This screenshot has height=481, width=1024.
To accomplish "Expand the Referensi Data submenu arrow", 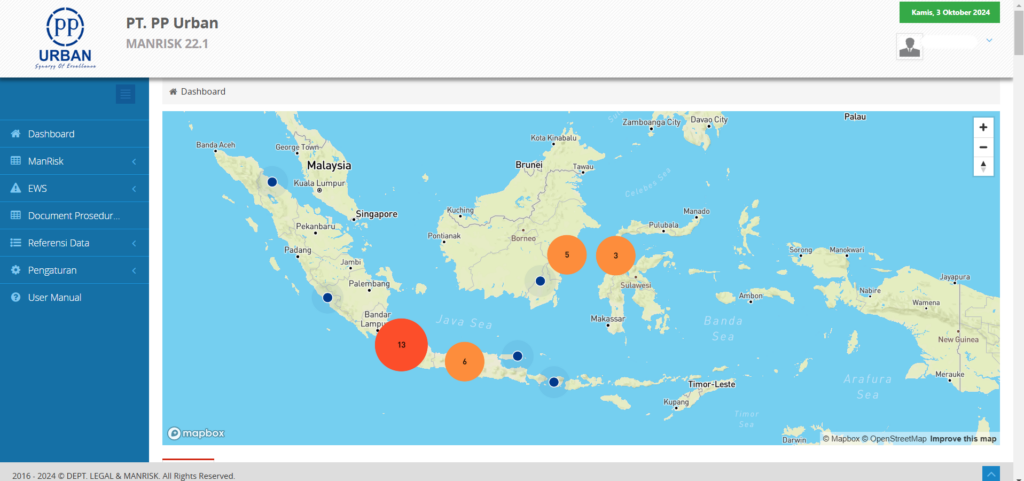I will tap(133, 243).
